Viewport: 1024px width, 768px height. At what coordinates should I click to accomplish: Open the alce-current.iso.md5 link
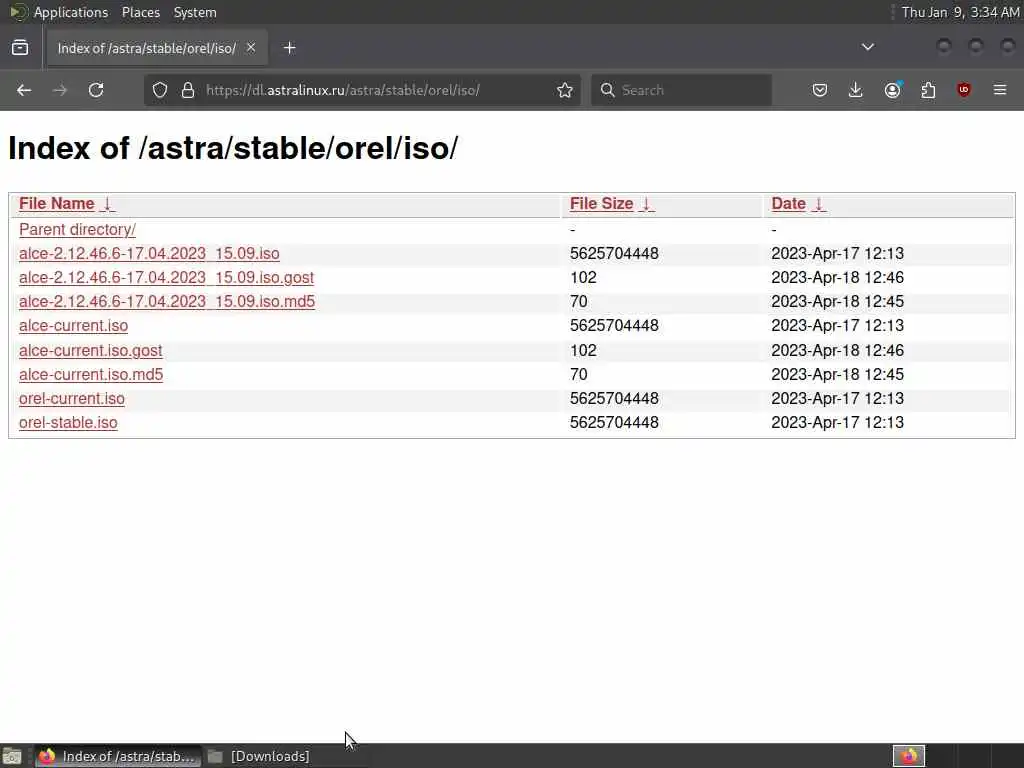91,375
